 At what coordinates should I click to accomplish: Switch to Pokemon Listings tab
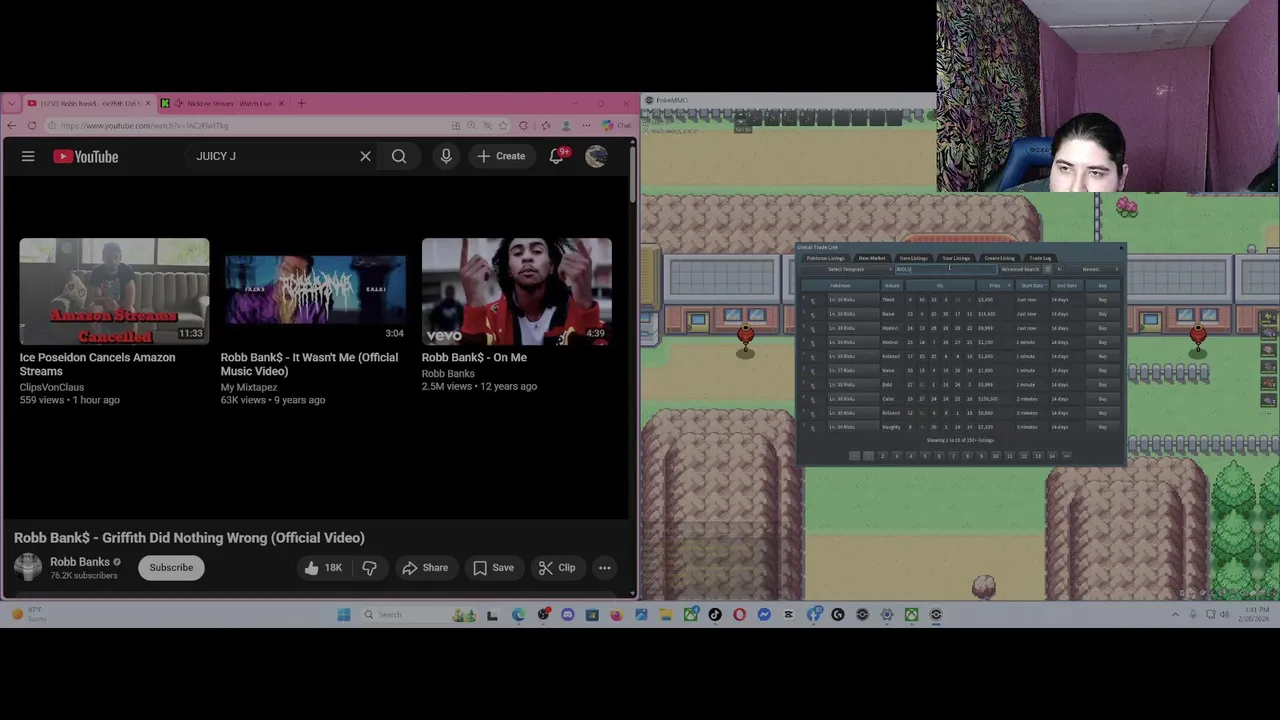click(x=826, y=258)
